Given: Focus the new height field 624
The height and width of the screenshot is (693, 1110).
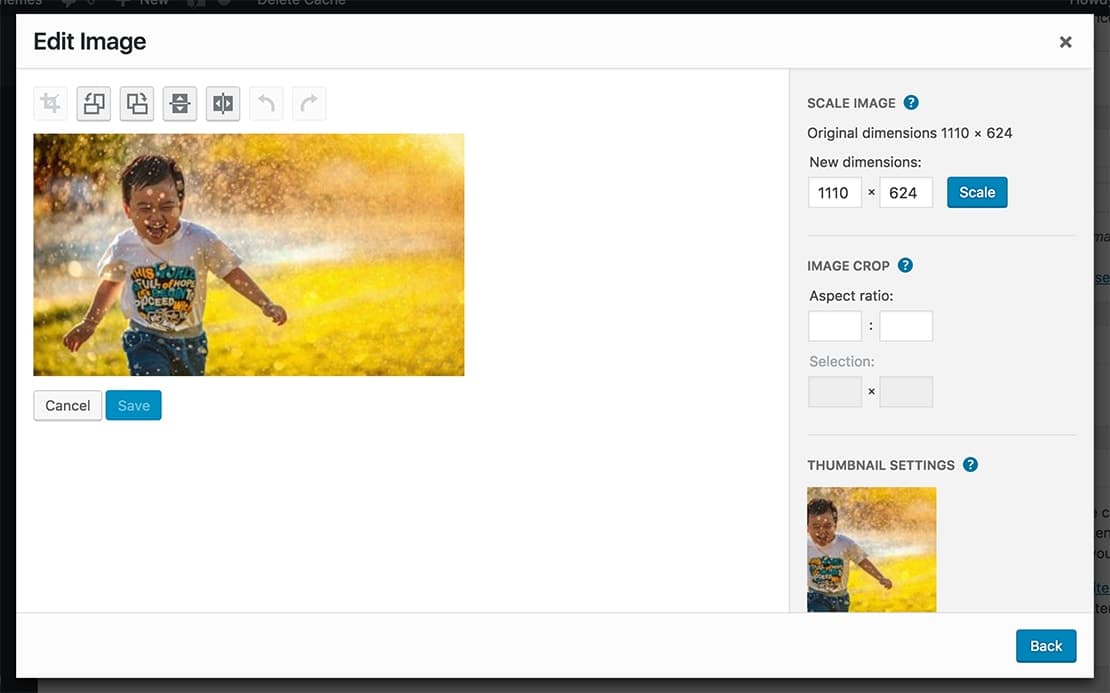Looking at the screenshot, I should click(x=906, y=193).
